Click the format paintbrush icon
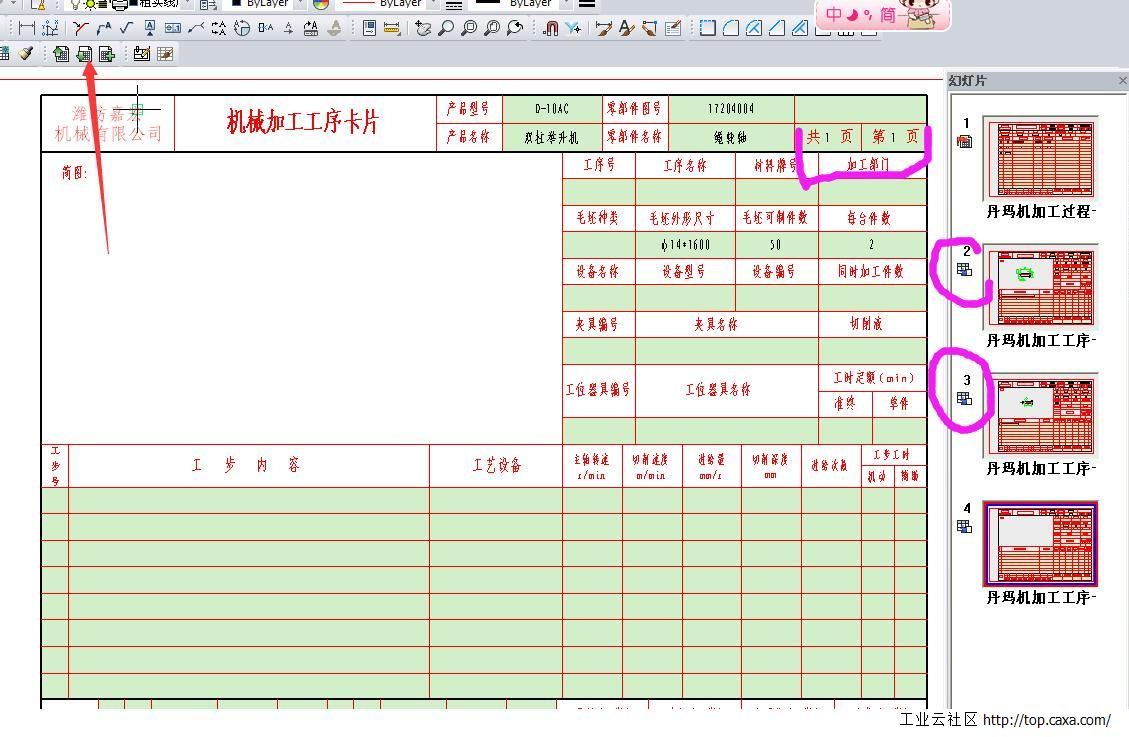The width and height of the screenshot is (1129, 737). tap(26, 53)
